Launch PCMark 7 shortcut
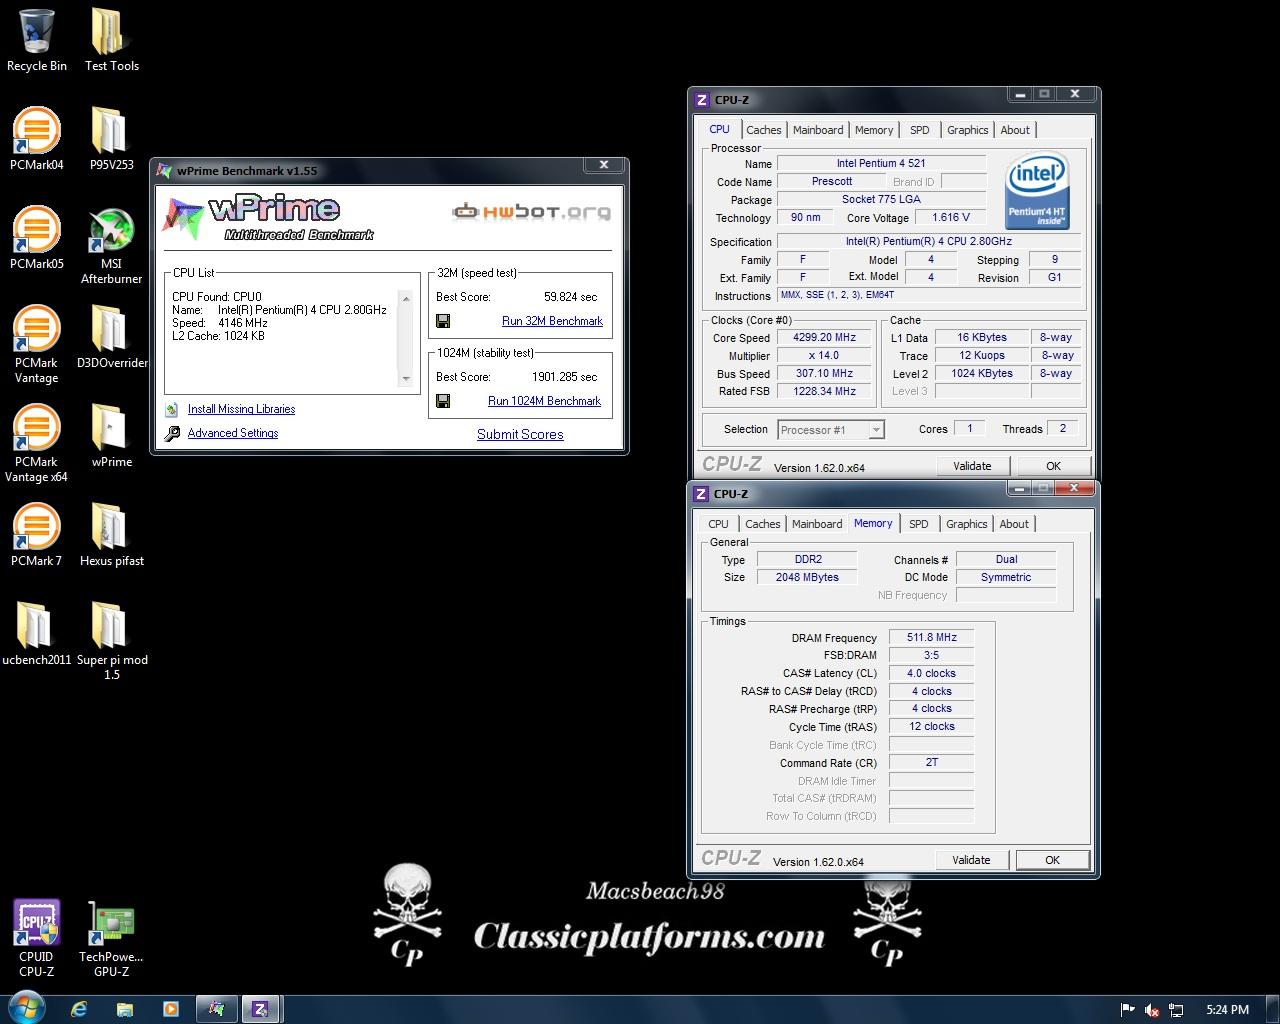Viewport: 1280px width, 1024px height. [x=37, y=535]
